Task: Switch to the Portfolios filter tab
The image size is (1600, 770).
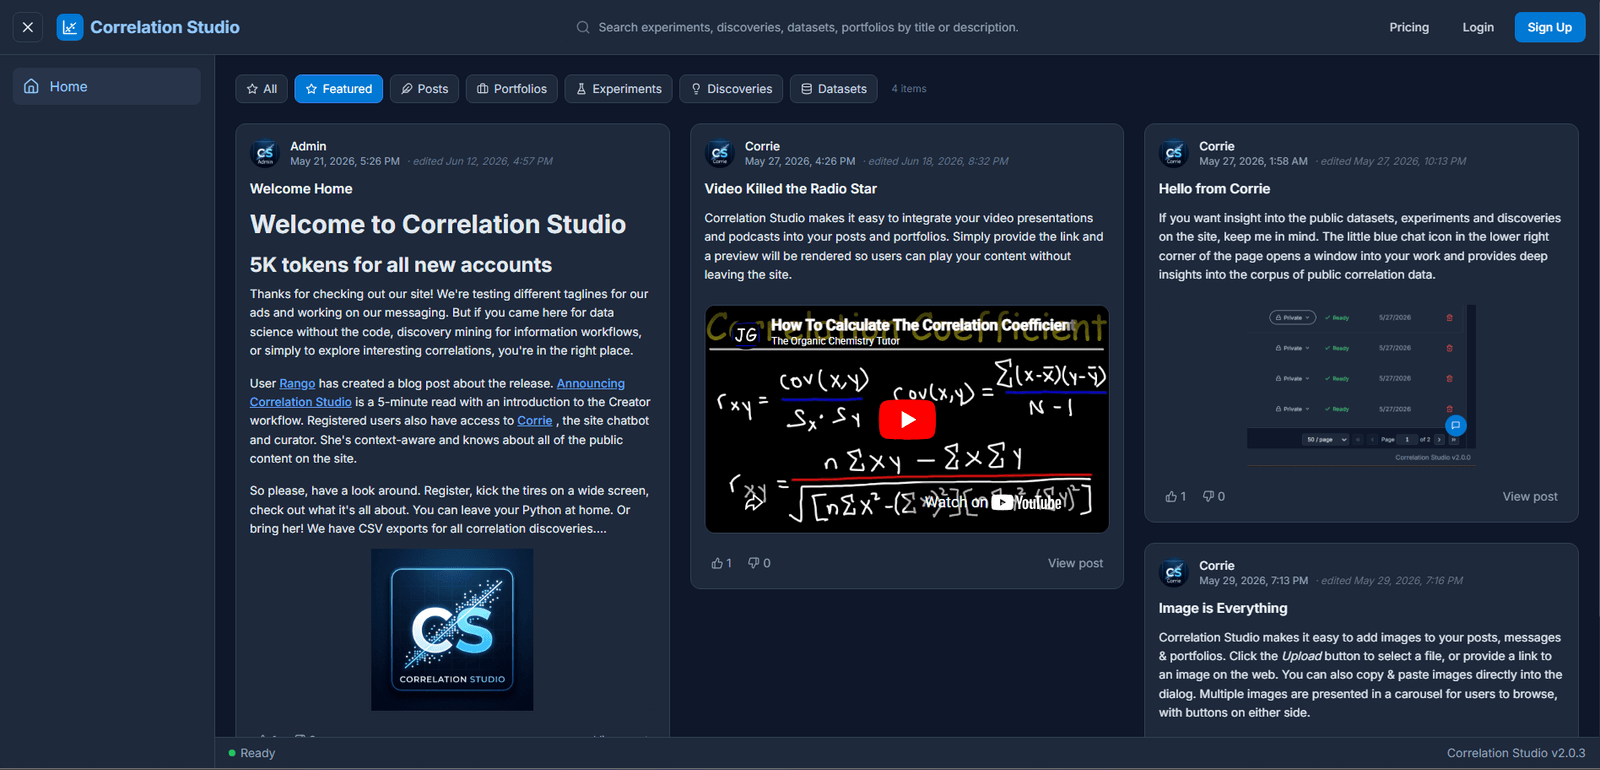Action: (x=512, y=89)
